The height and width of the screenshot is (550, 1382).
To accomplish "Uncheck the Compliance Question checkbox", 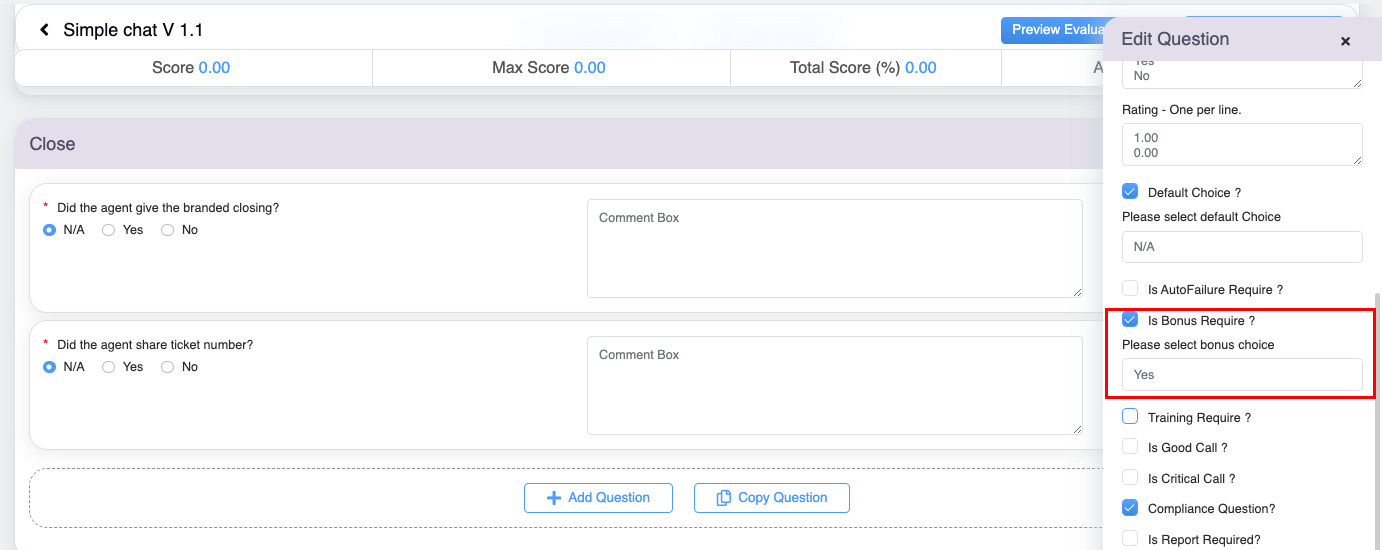I will (1130, 508).
